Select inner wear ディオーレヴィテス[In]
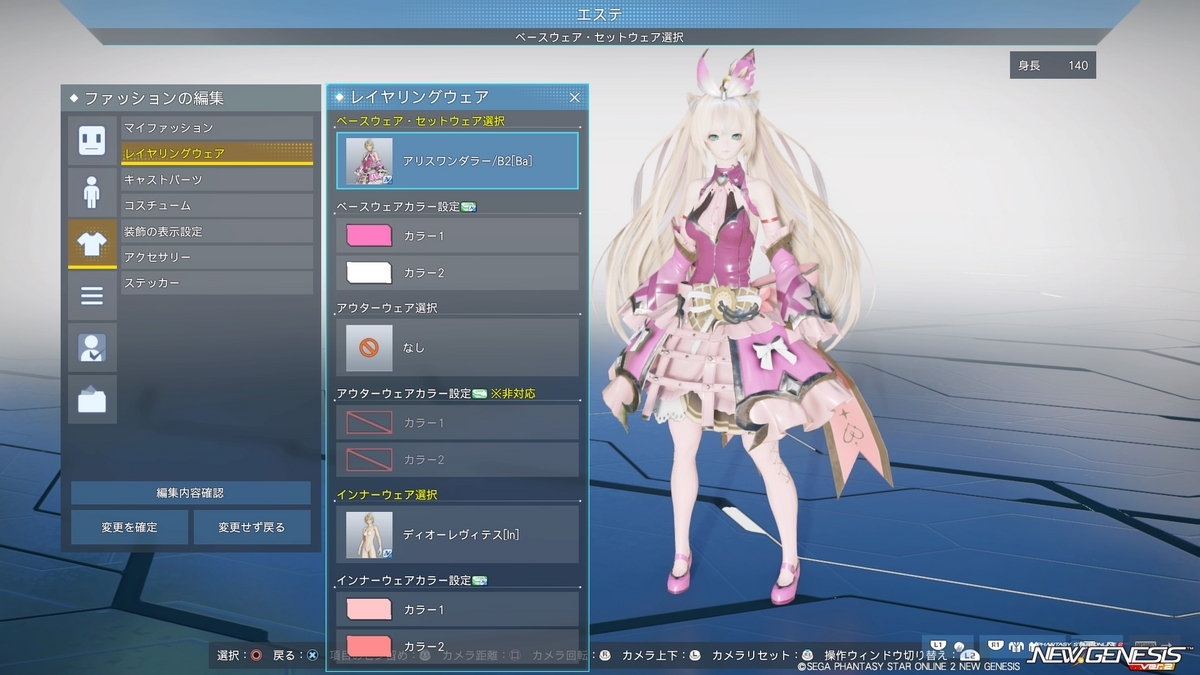Viewport: 1200px width, 675px height. tap(457, 534)
